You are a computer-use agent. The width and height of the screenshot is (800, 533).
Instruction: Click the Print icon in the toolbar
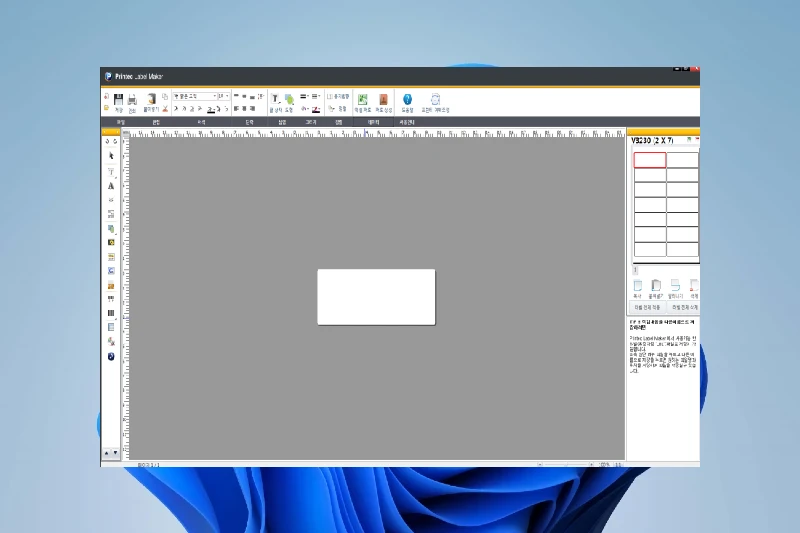(131, 99)
